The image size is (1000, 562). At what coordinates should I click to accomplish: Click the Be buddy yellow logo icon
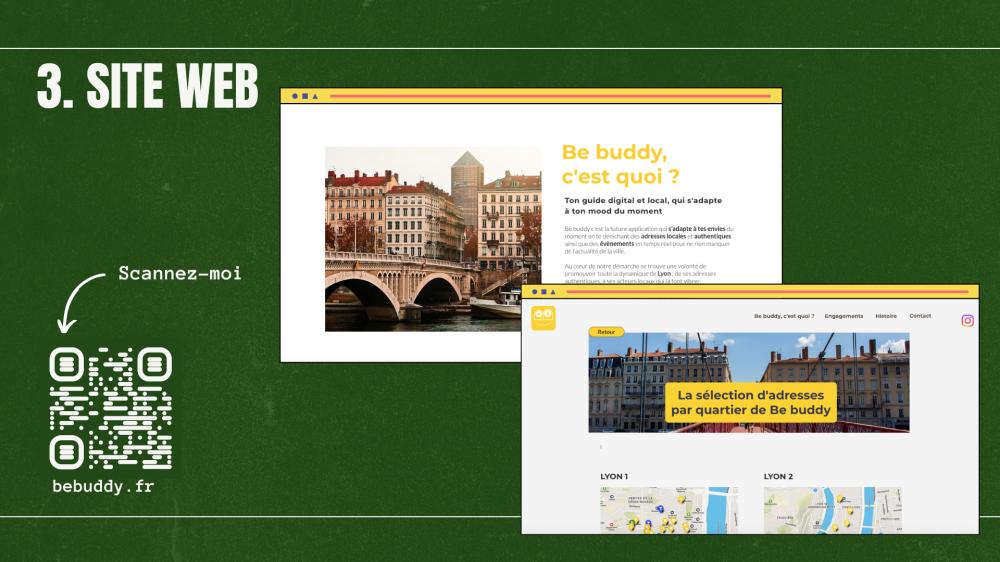[543, 318]
